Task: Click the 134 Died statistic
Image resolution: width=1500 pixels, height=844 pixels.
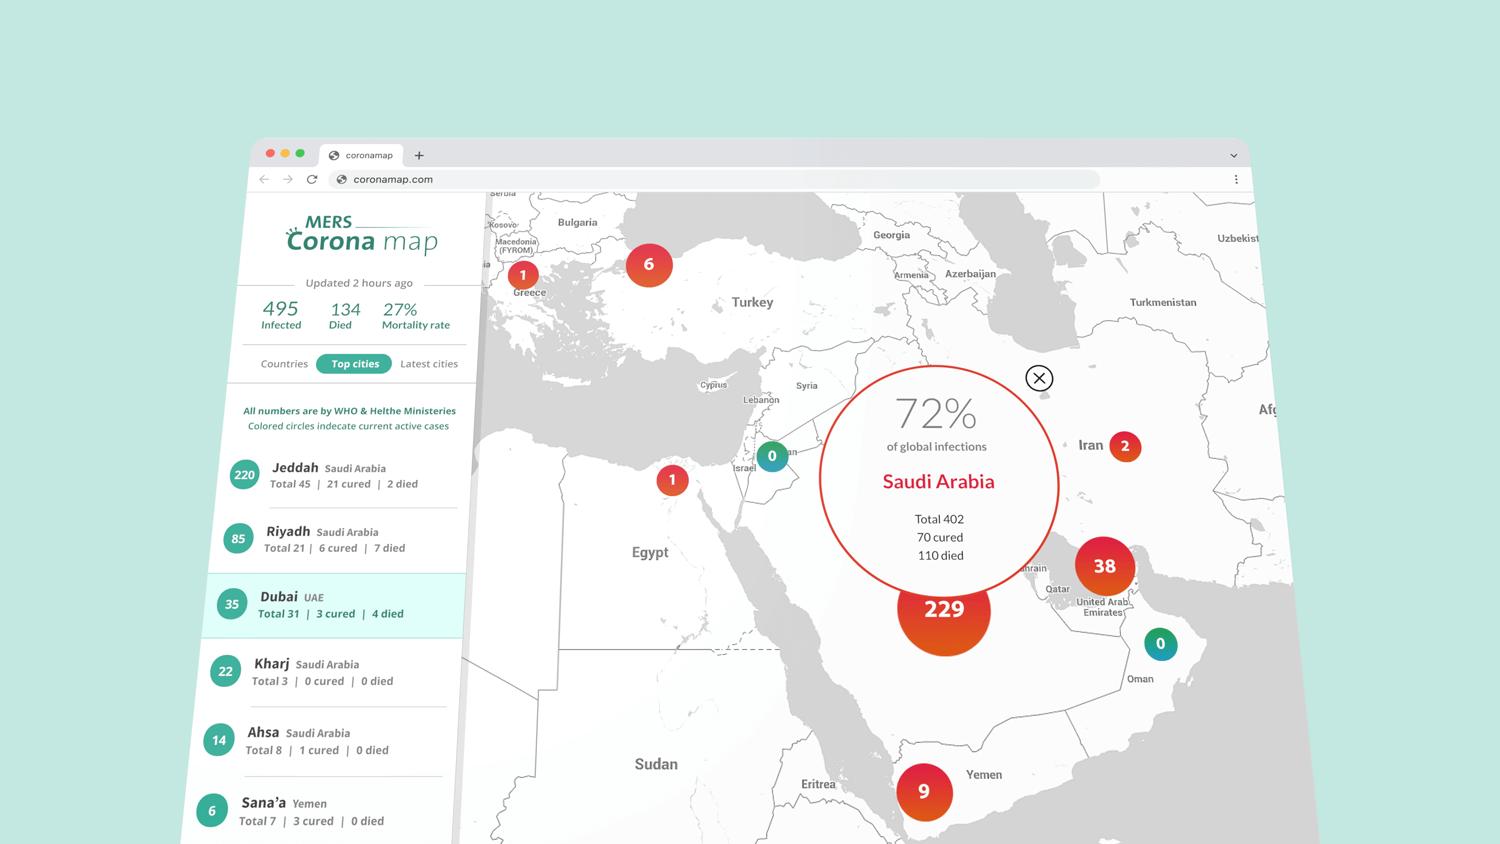Action: coord(344,315)
